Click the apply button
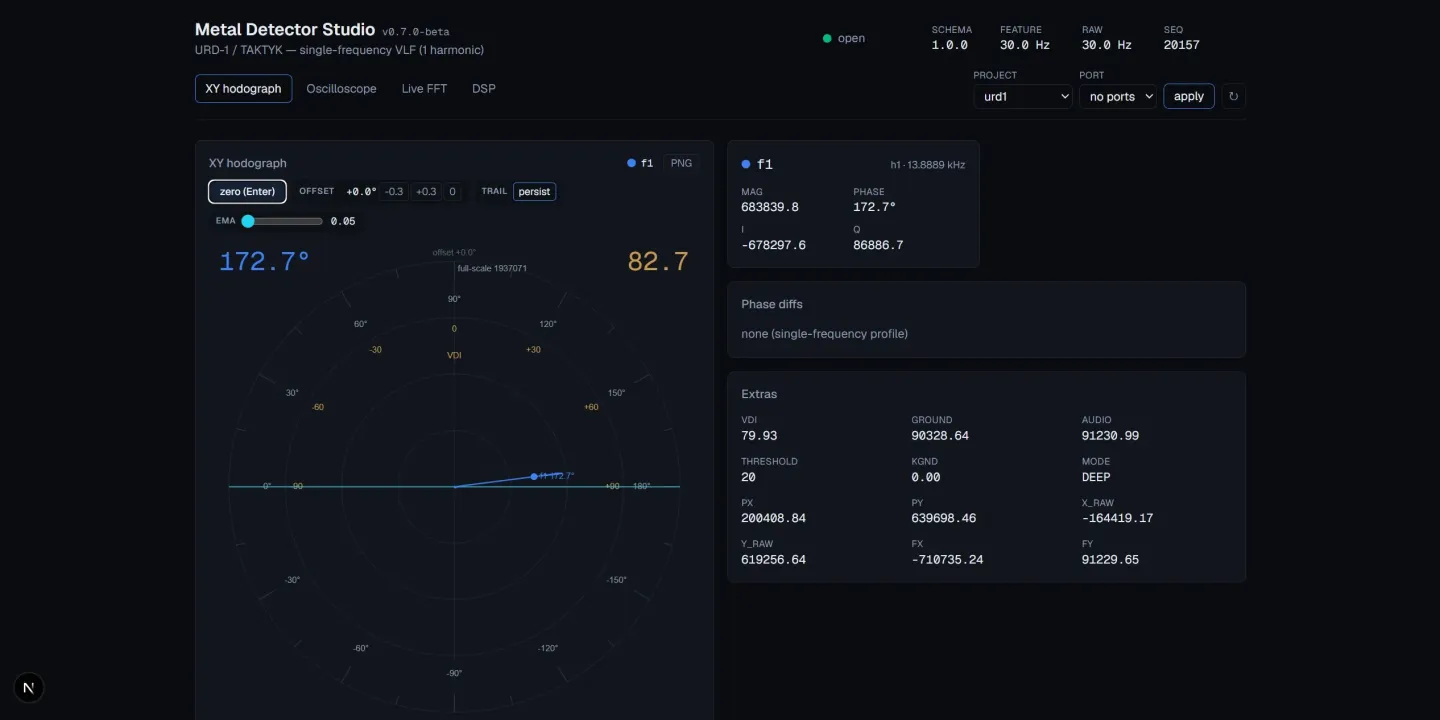This screenshot has height=720, width=1440. point(1189,96)
